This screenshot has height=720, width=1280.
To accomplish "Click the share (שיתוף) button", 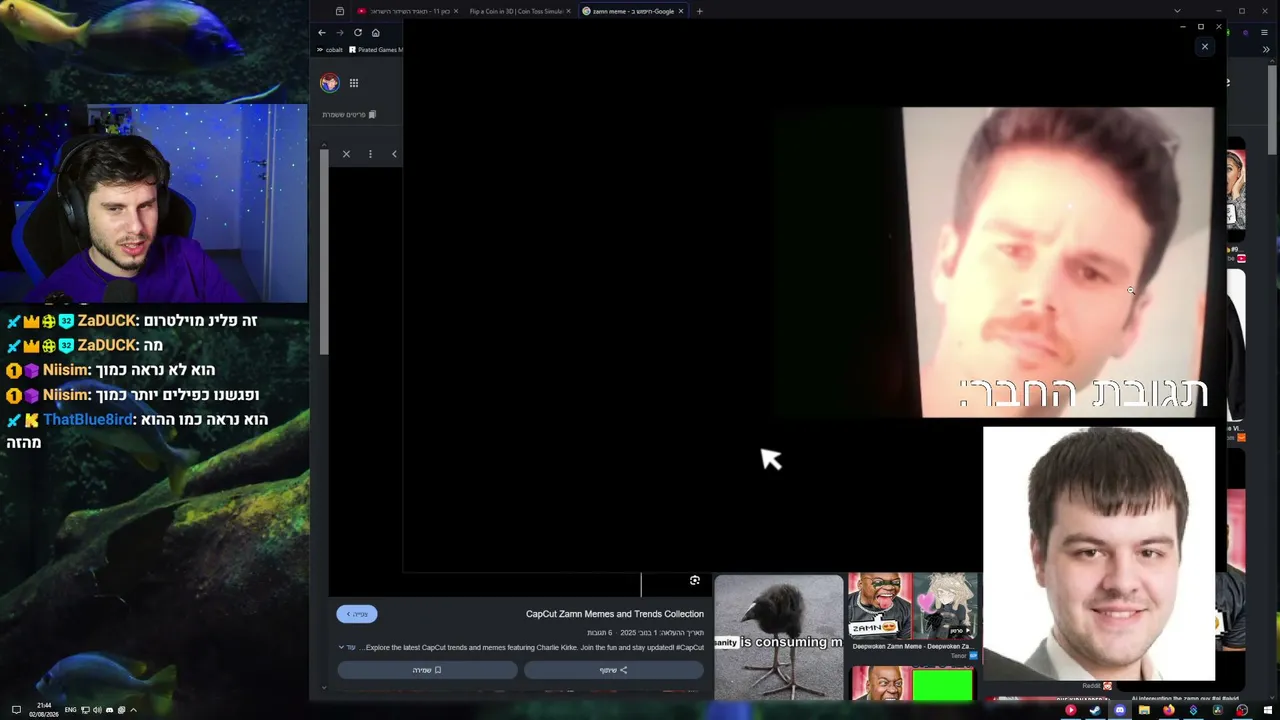I will 614,670.
